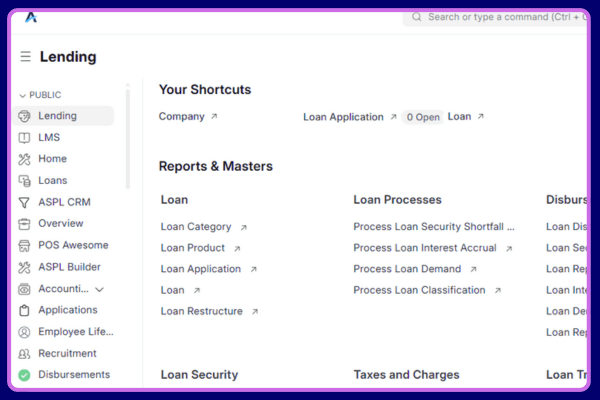Open Process Loan Interest Accrual

point(425,248)
